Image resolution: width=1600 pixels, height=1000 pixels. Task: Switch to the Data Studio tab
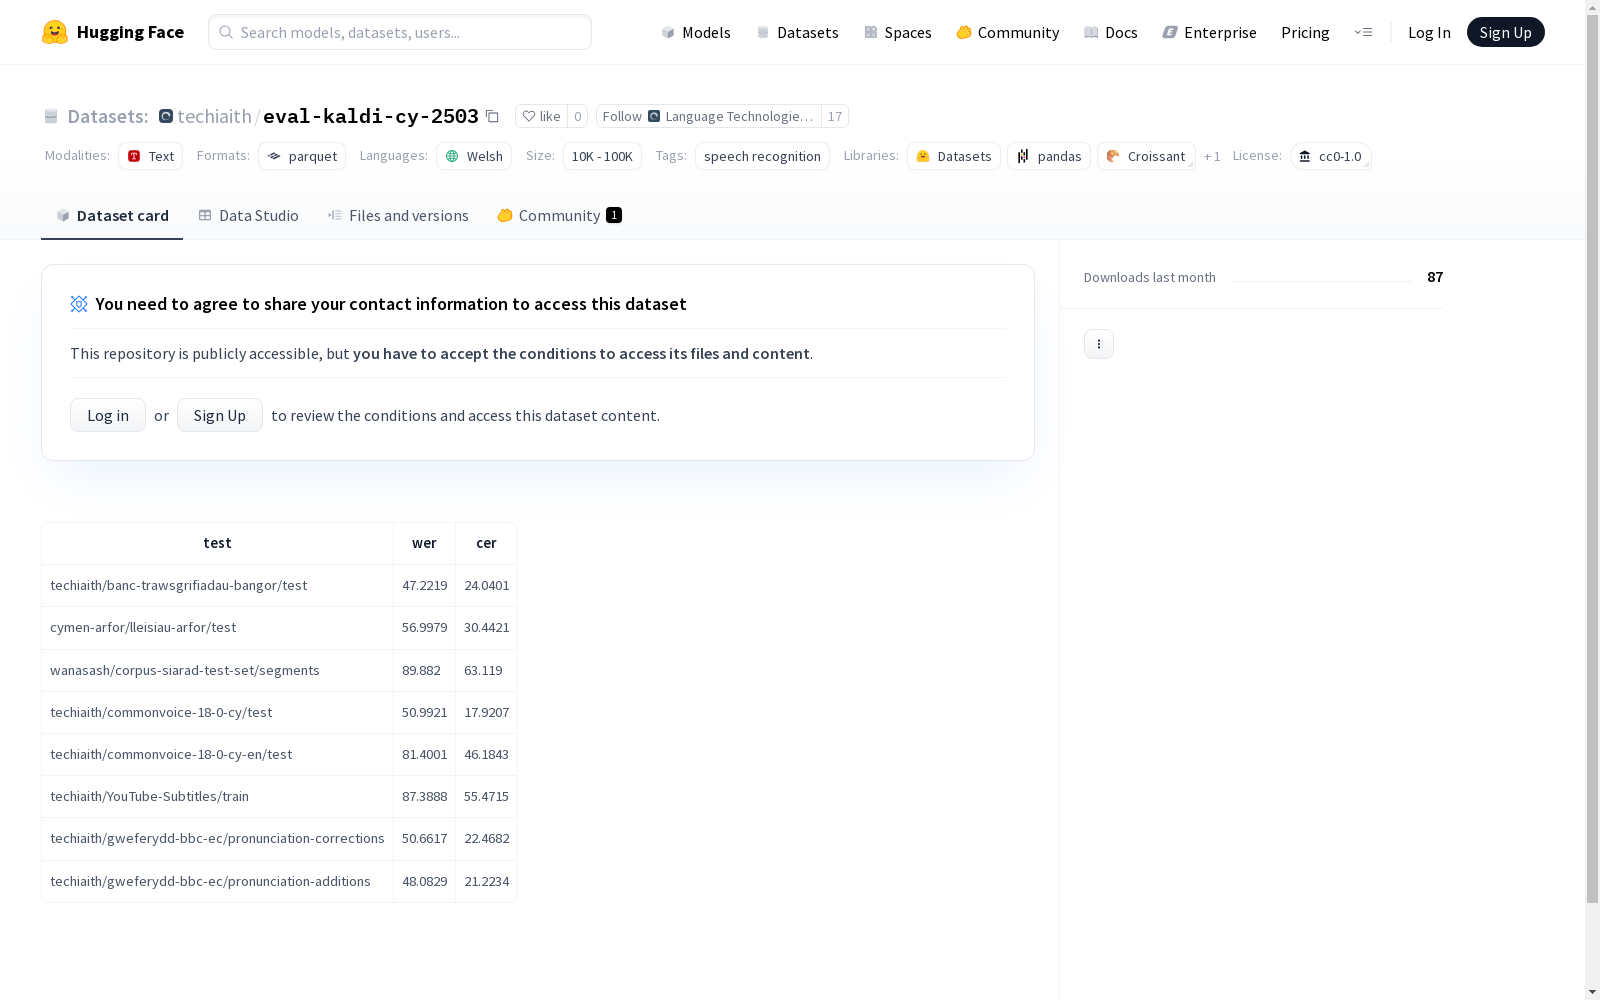[x=248, y=215]
